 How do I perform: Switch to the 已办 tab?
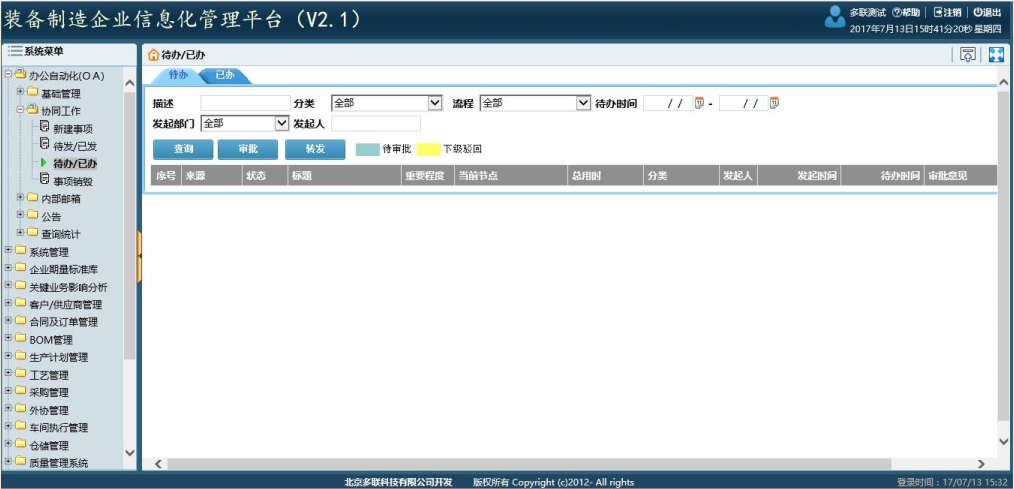click(x=225, y=75)
